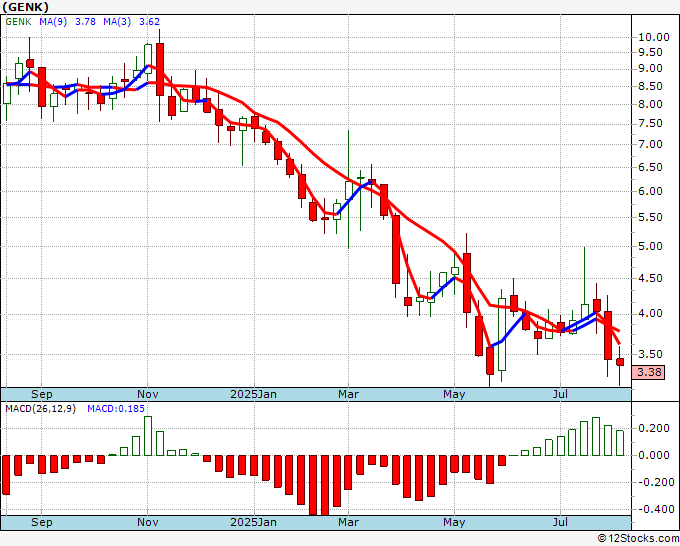Click the 5.00 price axis label

click(650, 246)
